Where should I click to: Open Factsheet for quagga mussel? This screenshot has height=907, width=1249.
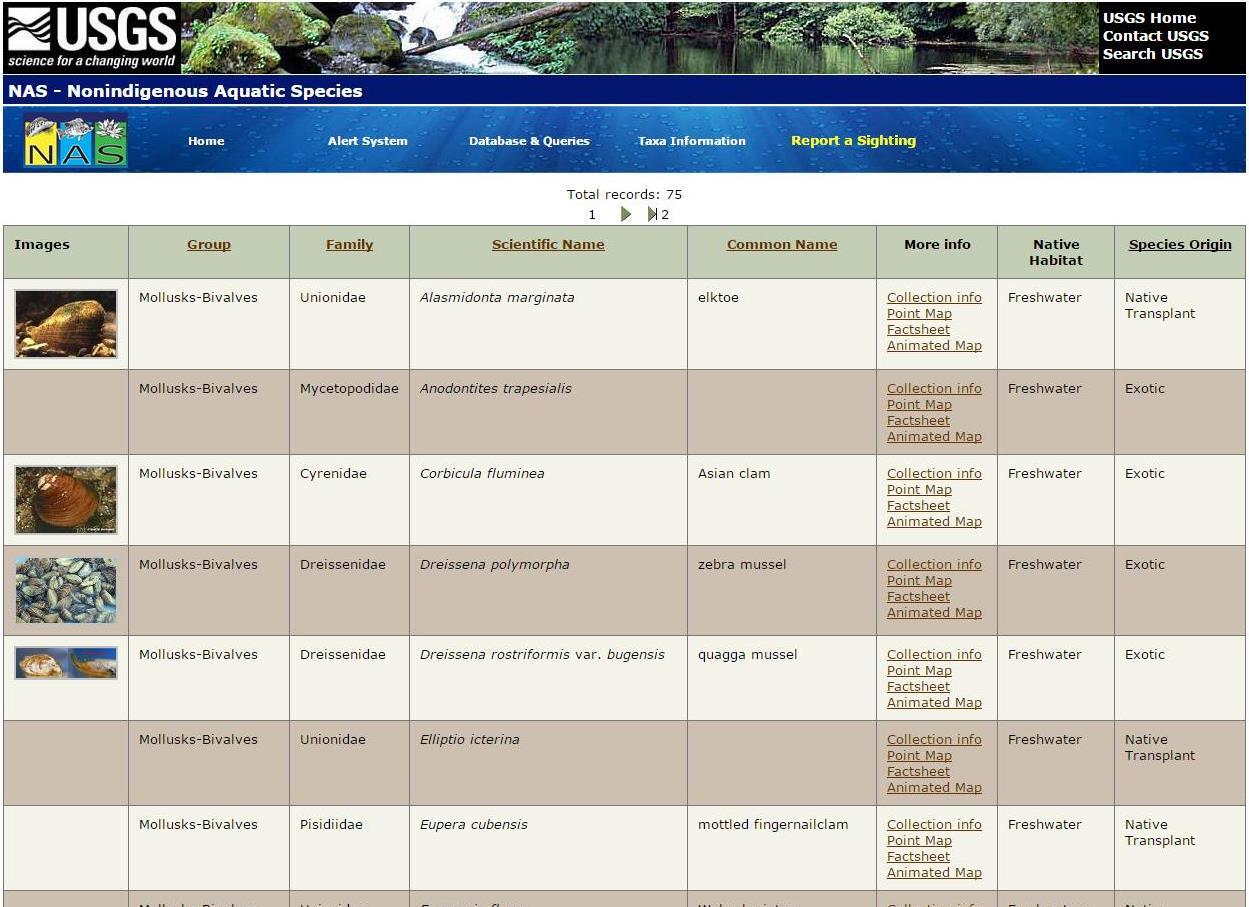918,686
